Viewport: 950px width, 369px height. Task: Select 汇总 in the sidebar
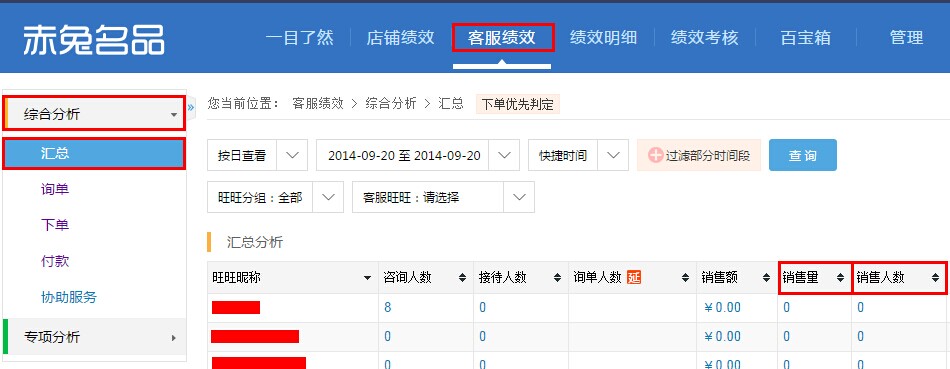point(95,153)
